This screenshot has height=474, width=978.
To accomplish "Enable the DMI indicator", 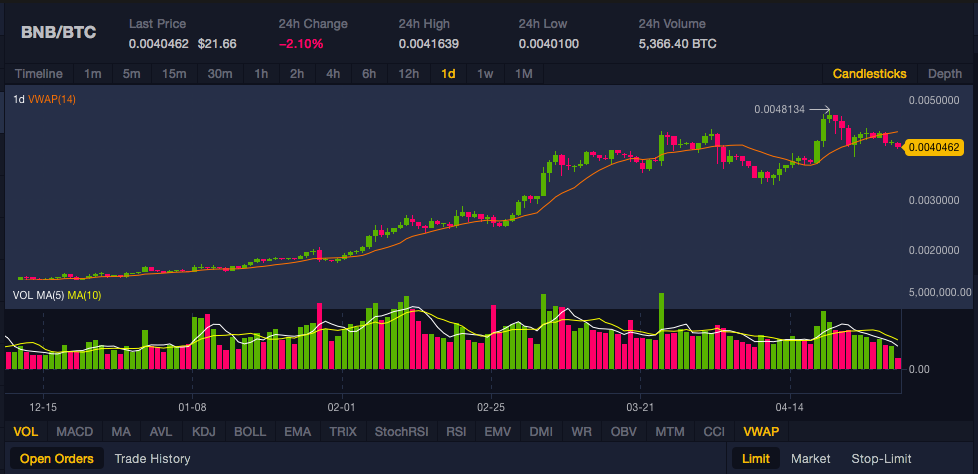I will pyautogui.click(x=540, y=432).
